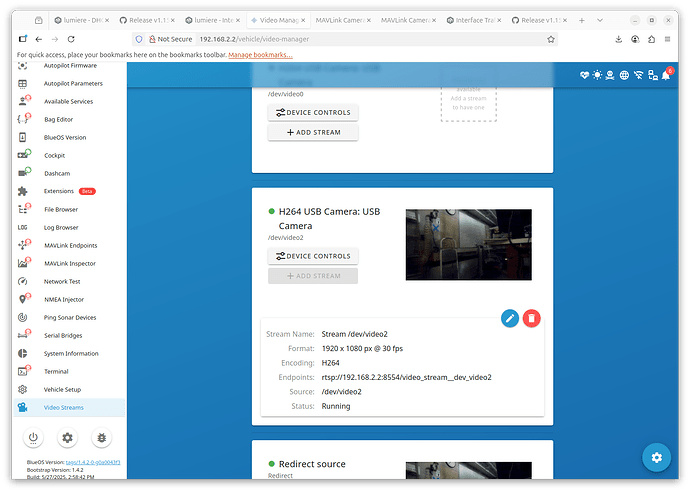Click the health monitor heart icon
This screenshot has width=690, height=491.
[x=584, y=75]
